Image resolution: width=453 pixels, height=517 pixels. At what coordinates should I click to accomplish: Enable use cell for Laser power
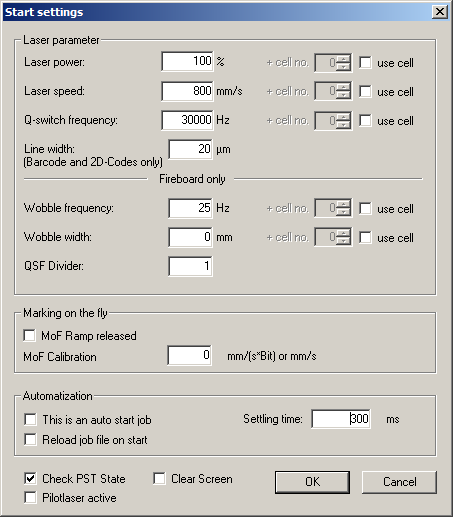coord(365,62)
